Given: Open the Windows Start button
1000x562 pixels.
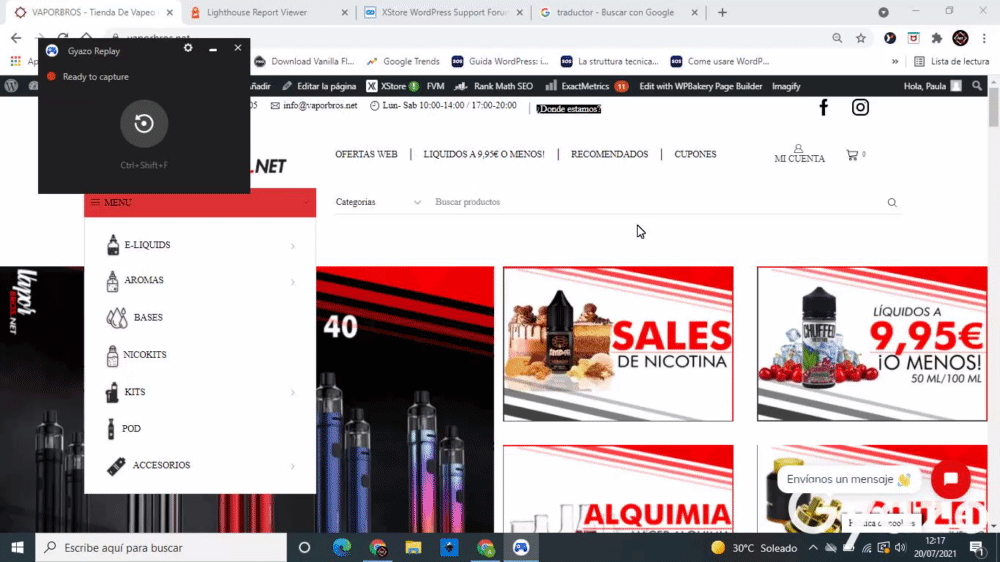Looking at the screenshot, I should [x=17, y=547].
